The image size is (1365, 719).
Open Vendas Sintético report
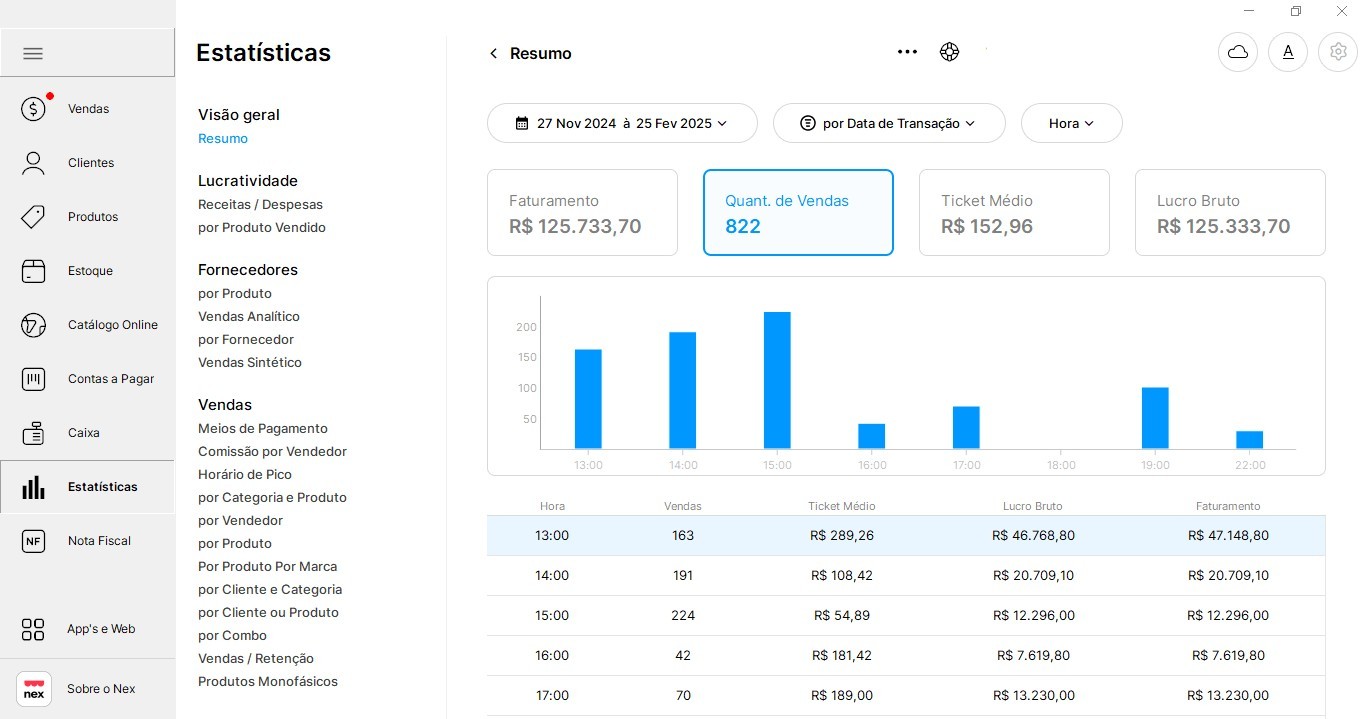point(250,362)
